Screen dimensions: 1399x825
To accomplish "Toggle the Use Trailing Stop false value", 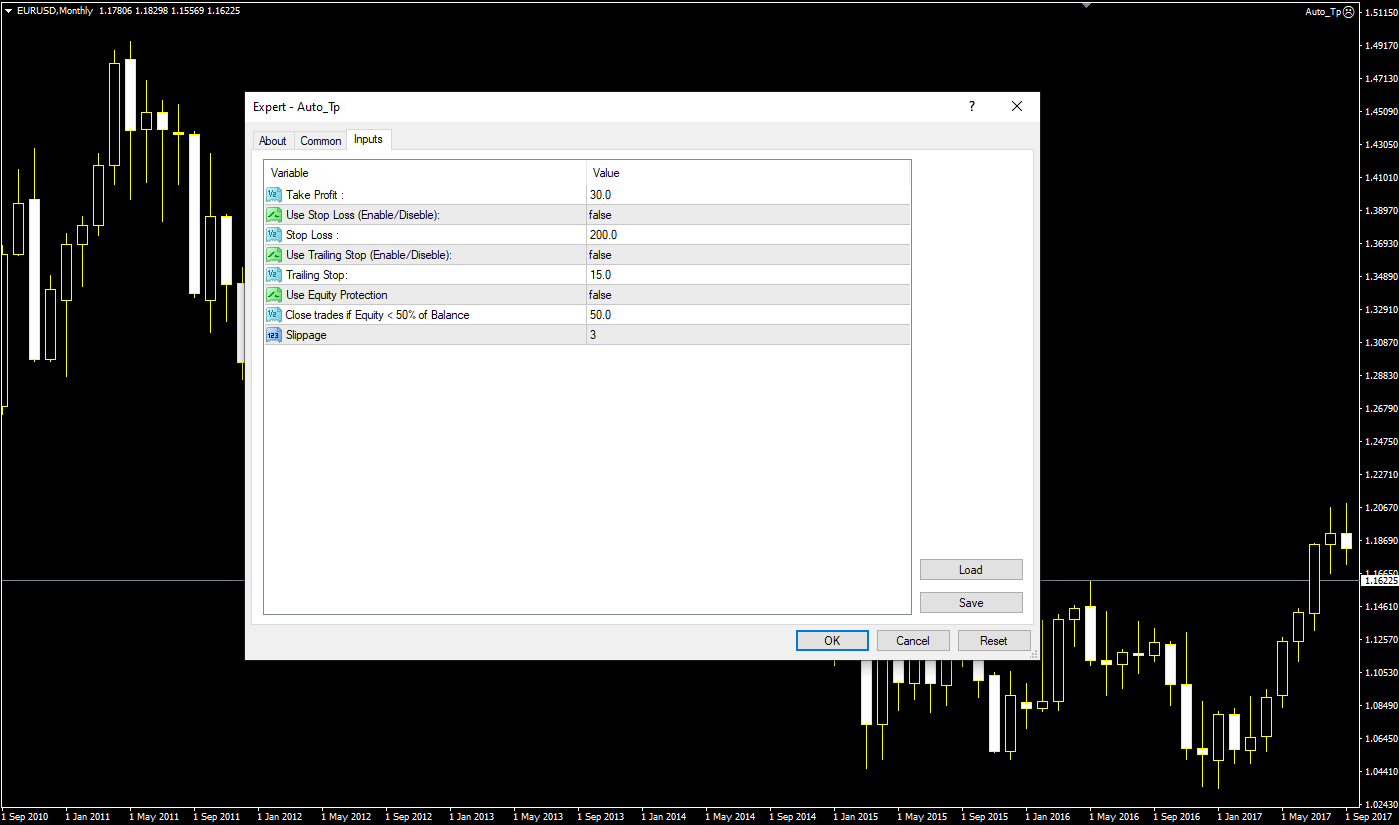I will pyautogui.click(x=600, y=255).
